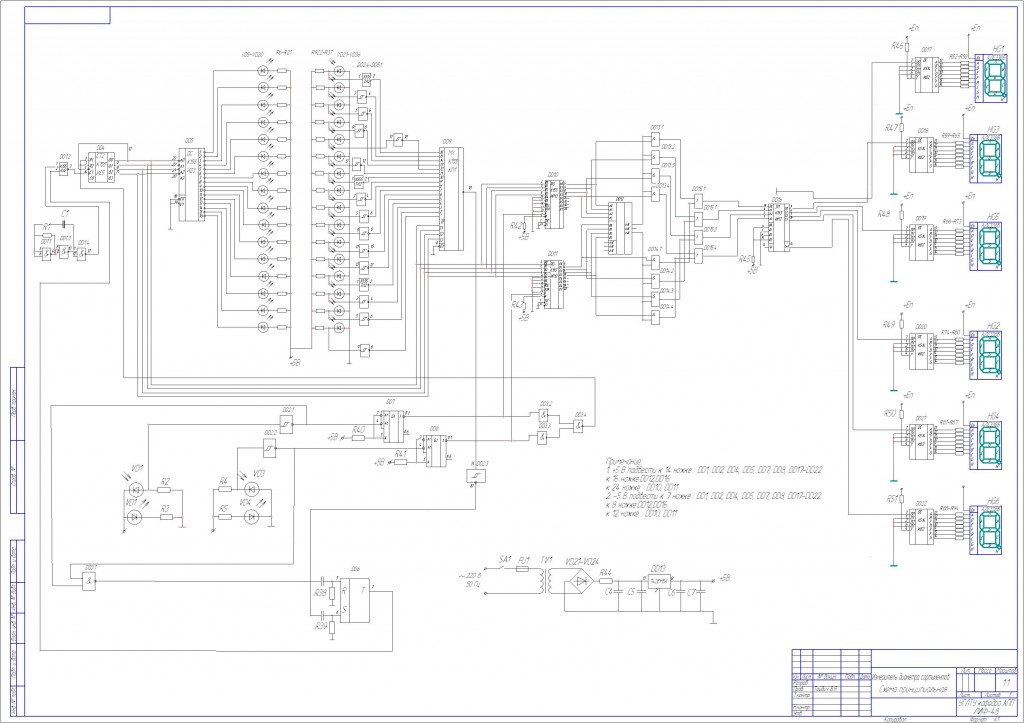Click the R5 resistor label

223,507
